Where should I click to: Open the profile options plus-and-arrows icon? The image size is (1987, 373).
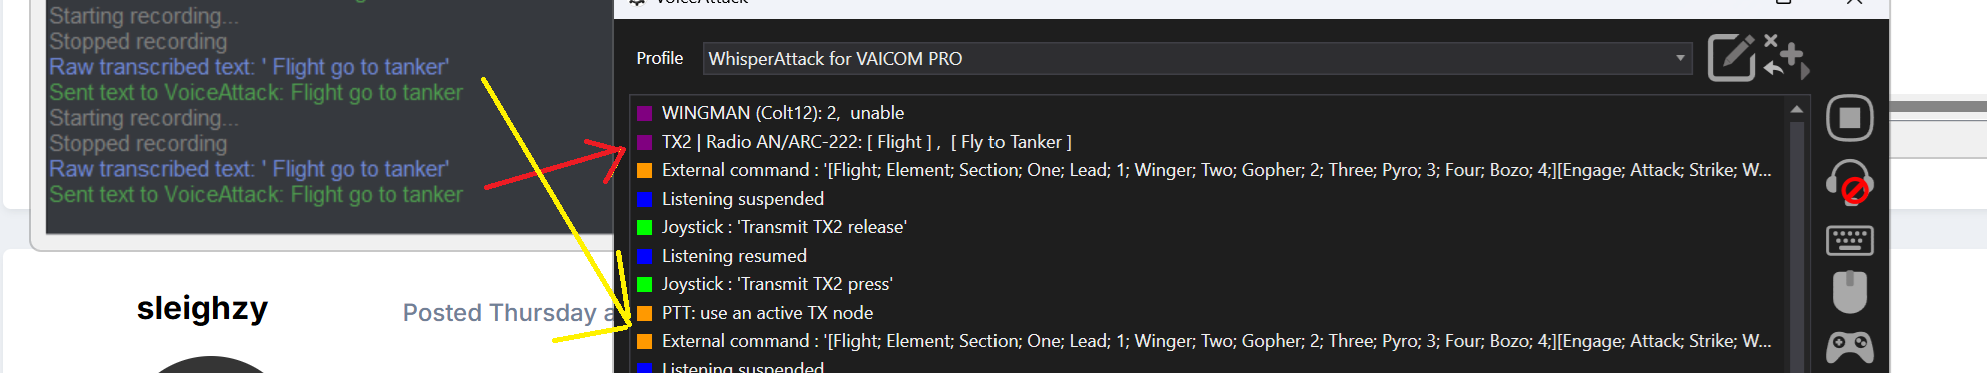point(1786,57)
